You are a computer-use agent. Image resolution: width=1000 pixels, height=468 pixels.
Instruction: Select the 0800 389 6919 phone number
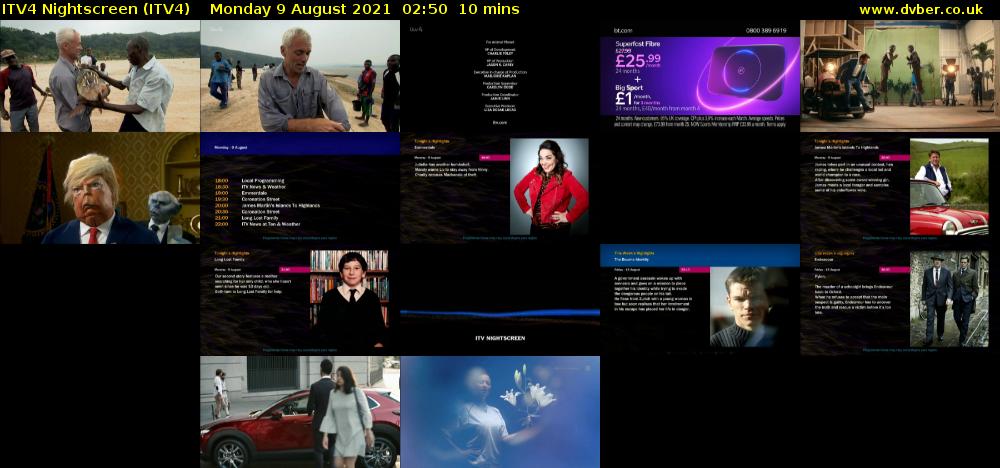pos(766,30)
